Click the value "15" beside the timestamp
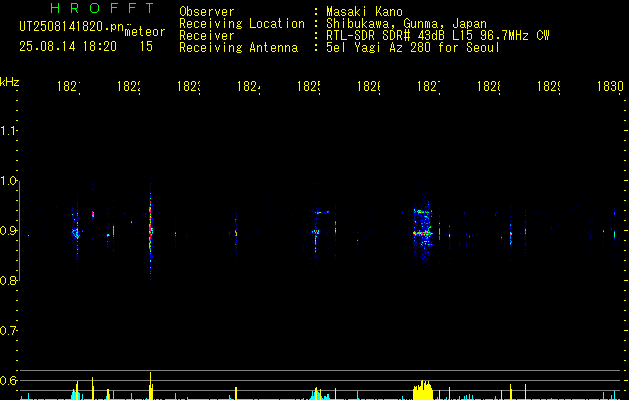Image resolution: width=629 pixels, height=400 pixels. tap(146, 47)
